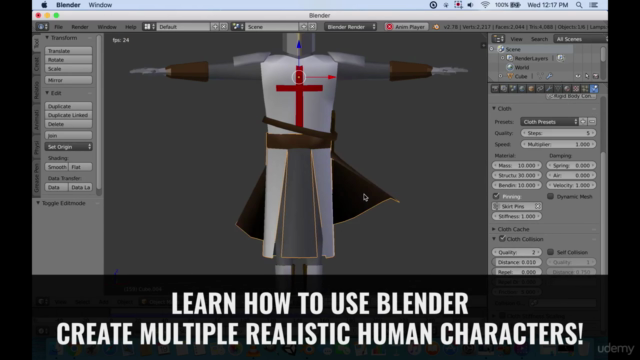This screenshot has width=640, height=360.
Task: Open the Blender Render engine dropdown
Action: [x=351, y=27]
